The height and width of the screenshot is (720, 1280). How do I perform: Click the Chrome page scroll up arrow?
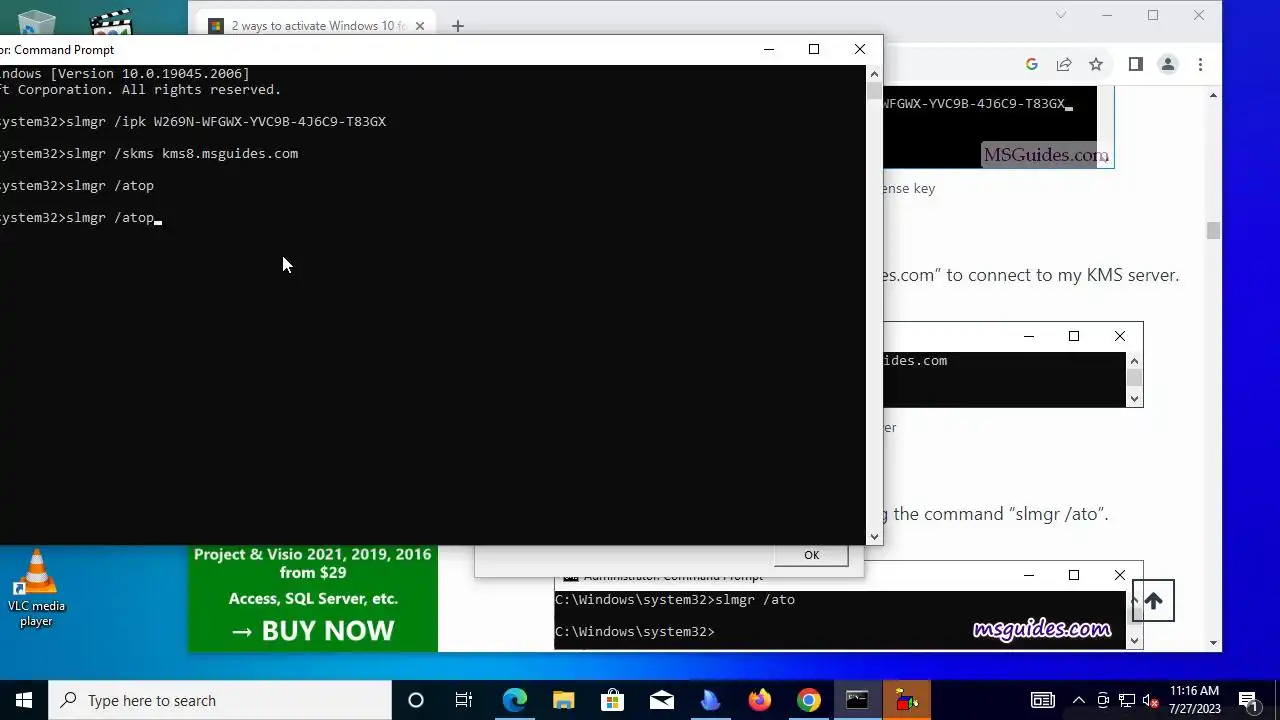pos(1213,95)
